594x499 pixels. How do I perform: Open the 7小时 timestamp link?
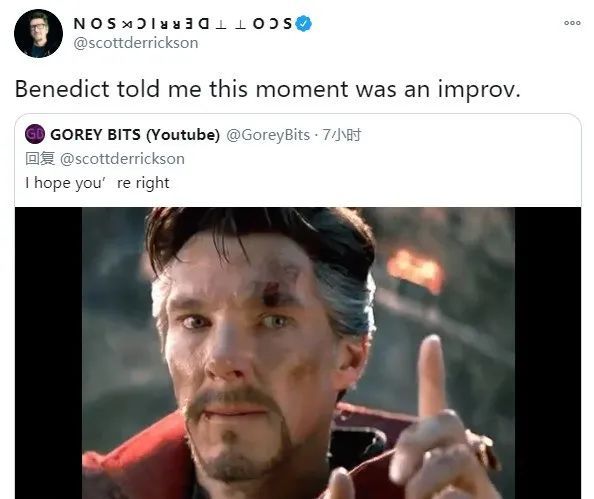pos(342,135)
